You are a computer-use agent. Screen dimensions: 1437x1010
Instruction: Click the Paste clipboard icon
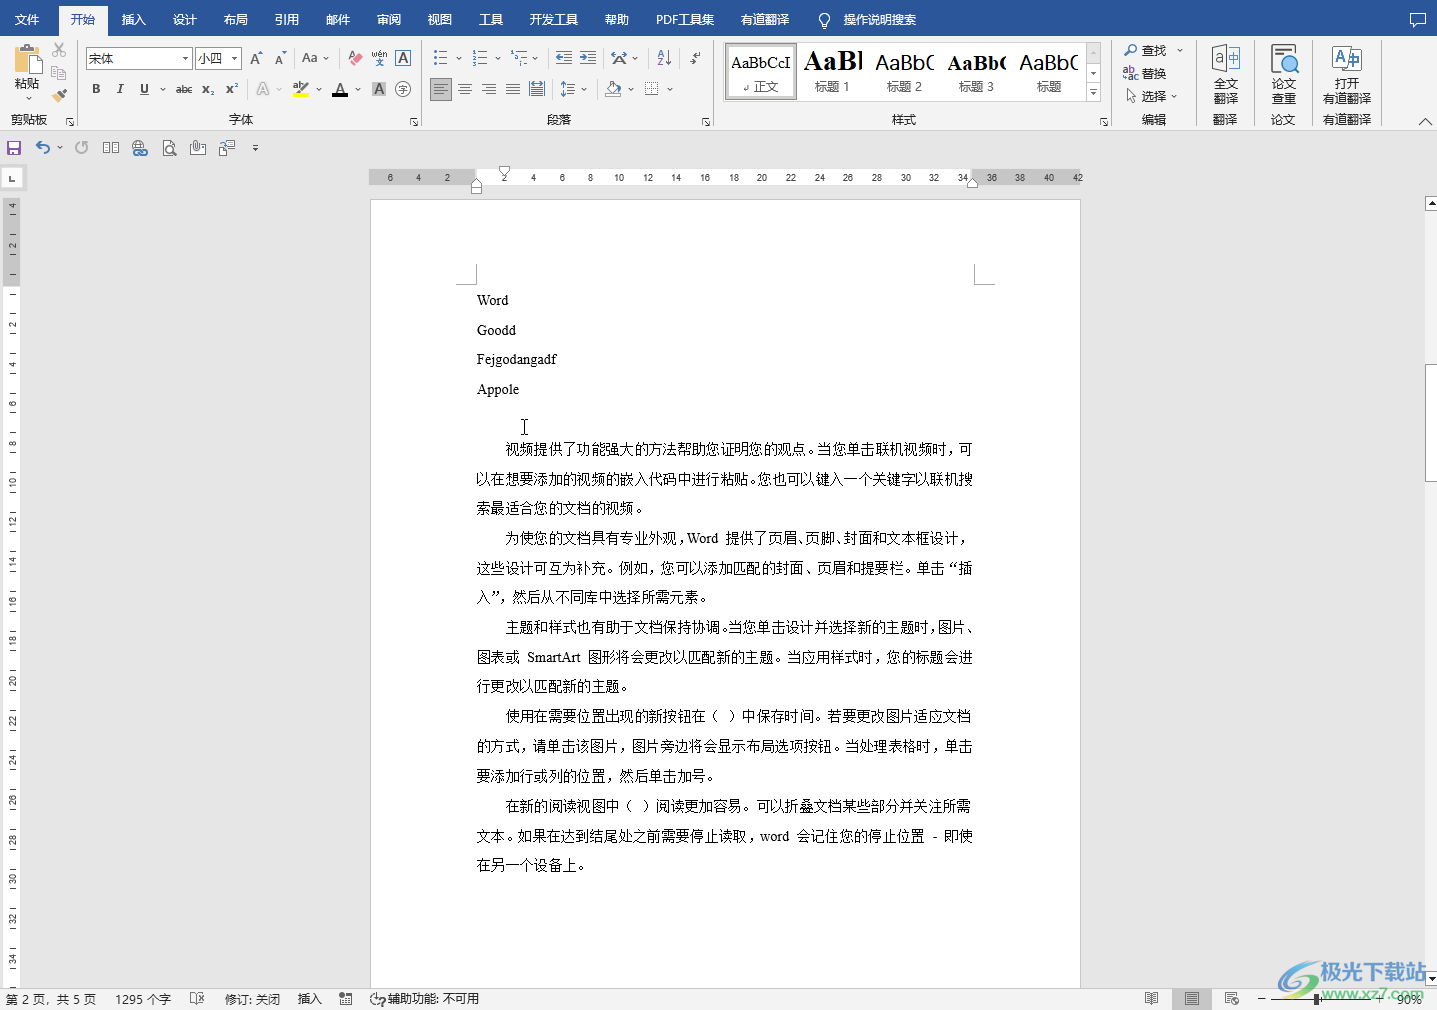(x=27, y=59)
